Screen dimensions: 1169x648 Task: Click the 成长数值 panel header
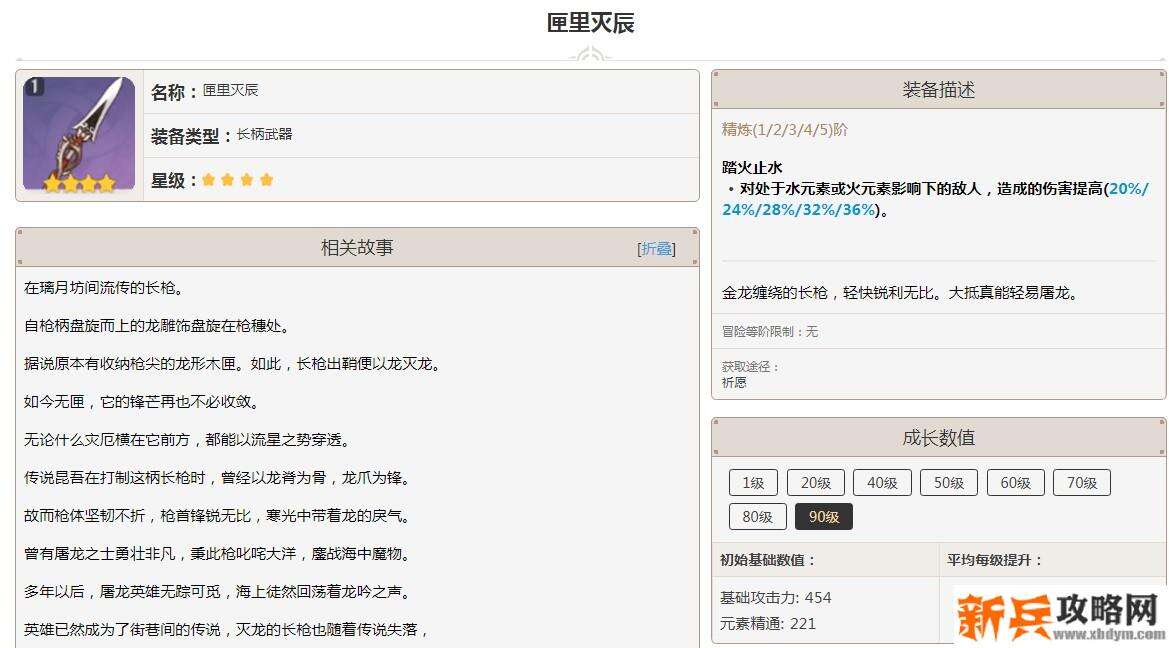tap(938, 437)
